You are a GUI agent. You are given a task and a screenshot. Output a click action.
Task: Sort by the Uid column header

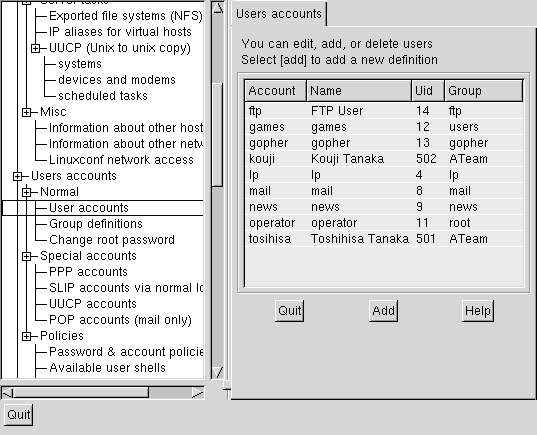pos(428,91)
